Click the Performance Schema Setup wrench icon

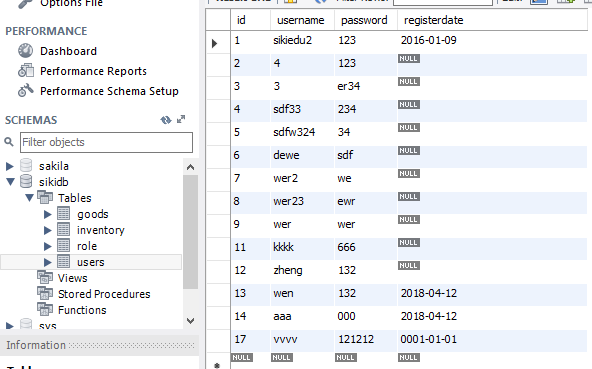26,91
